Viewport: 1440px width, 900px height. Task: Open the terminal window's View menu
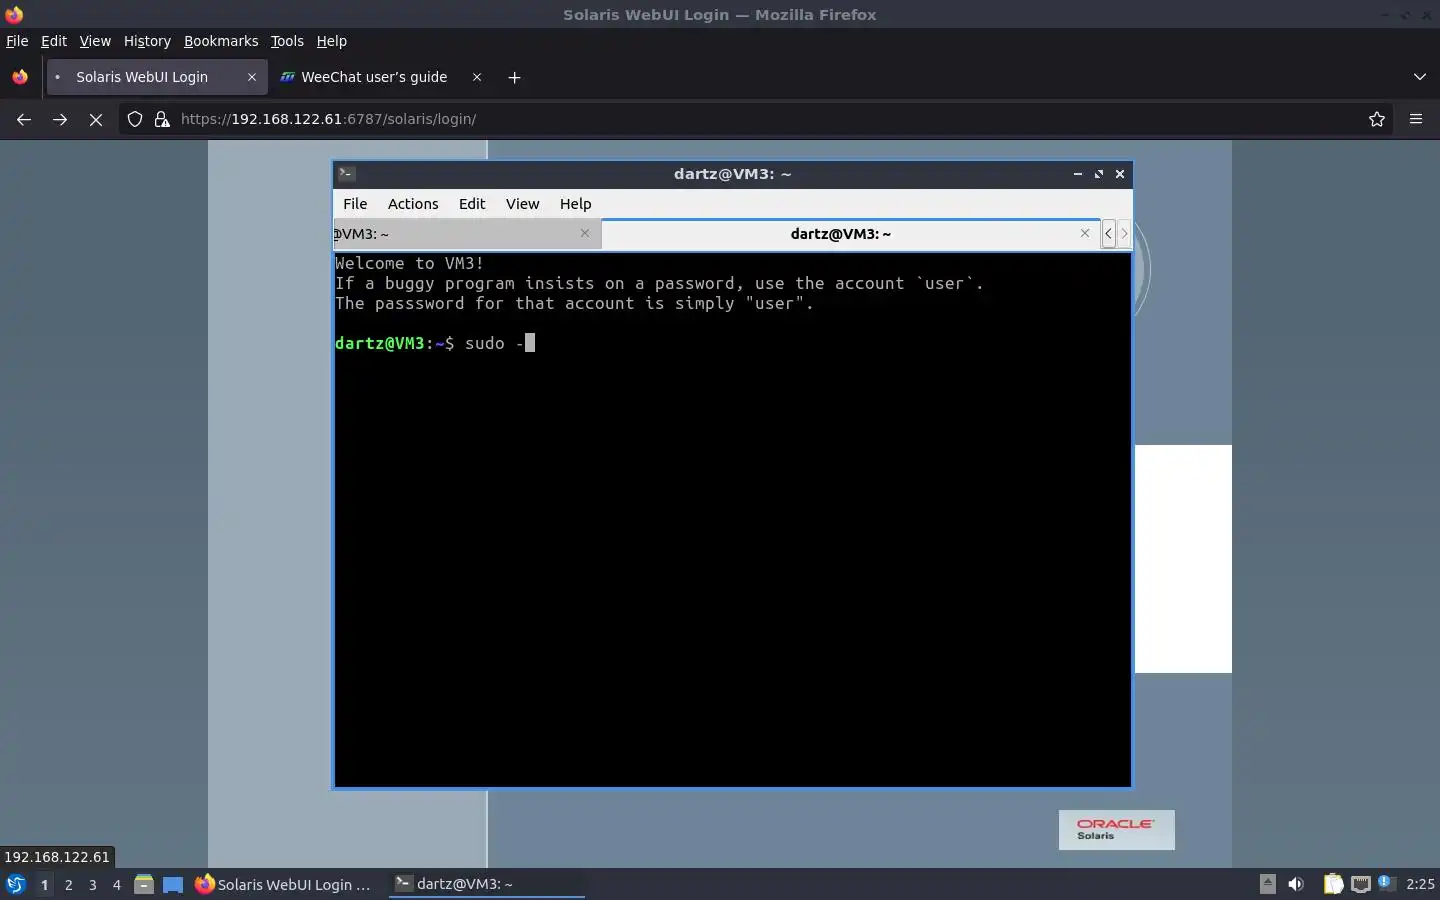pyautogui.click(x=522, y=204)
